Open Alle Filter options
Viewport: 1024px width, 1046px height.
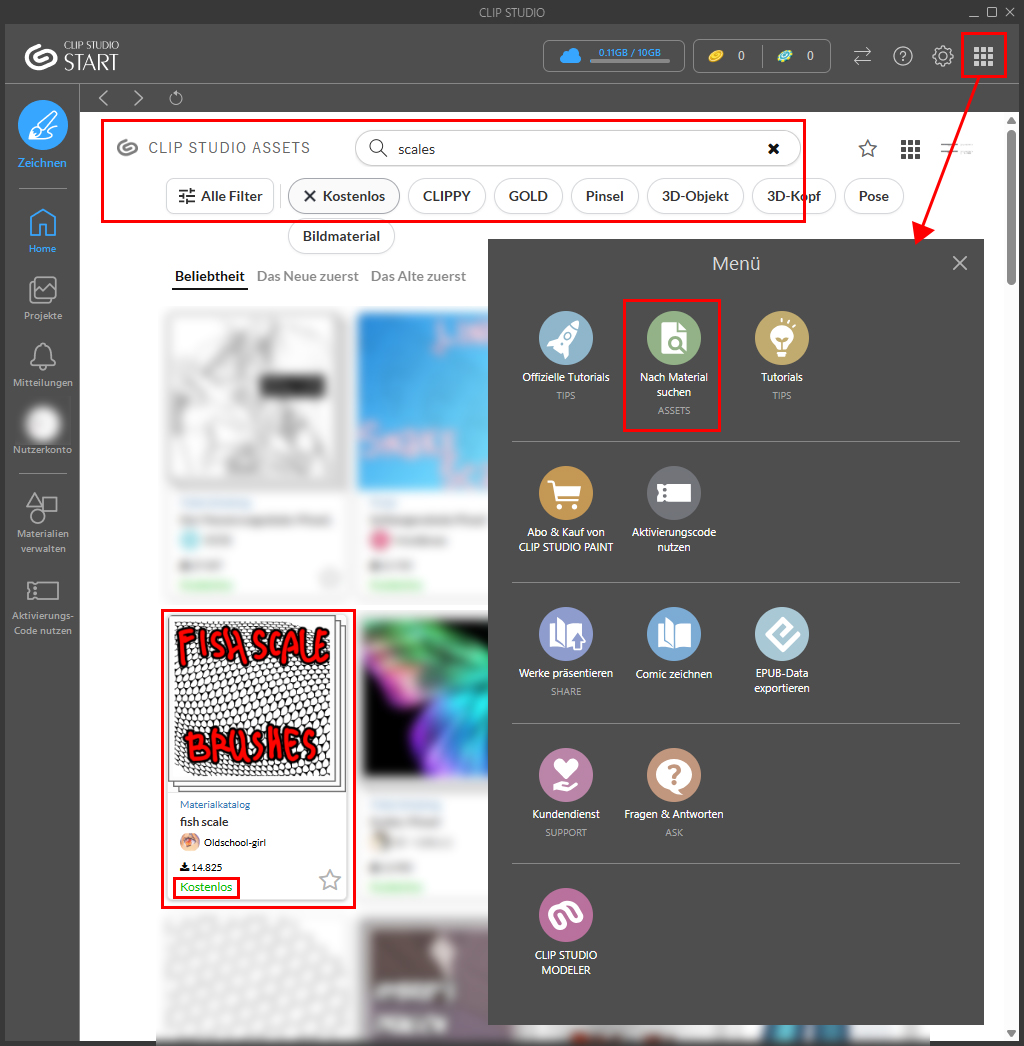click(220, 196)
